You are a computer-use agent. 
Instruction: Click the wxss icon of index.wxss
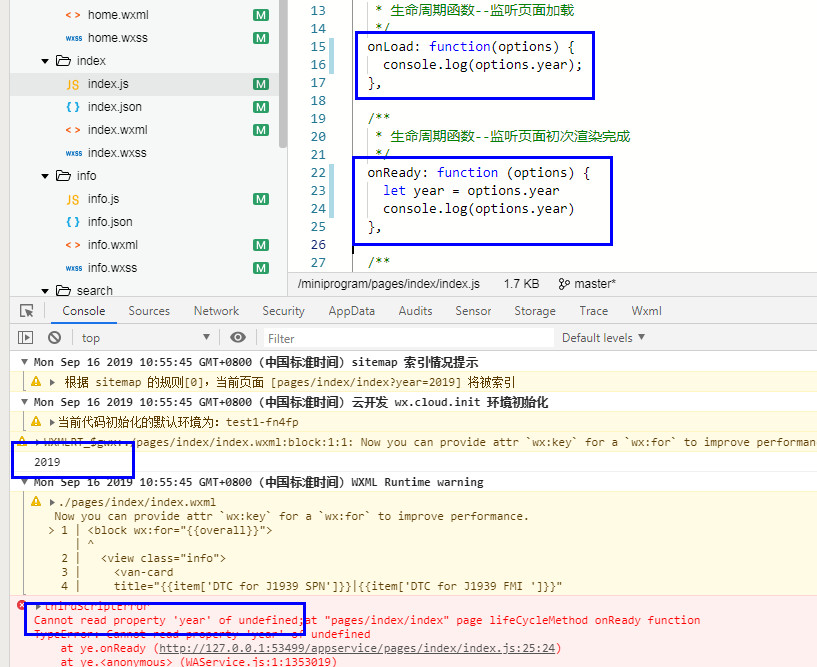coord(73,153)
